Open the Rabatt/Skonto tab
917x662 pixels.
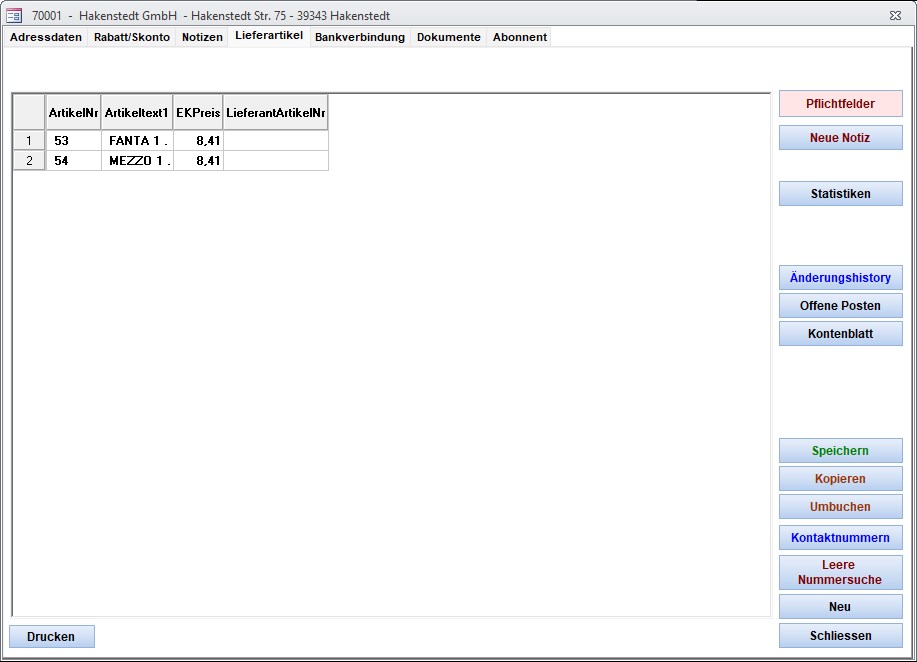tap(132, 37)
